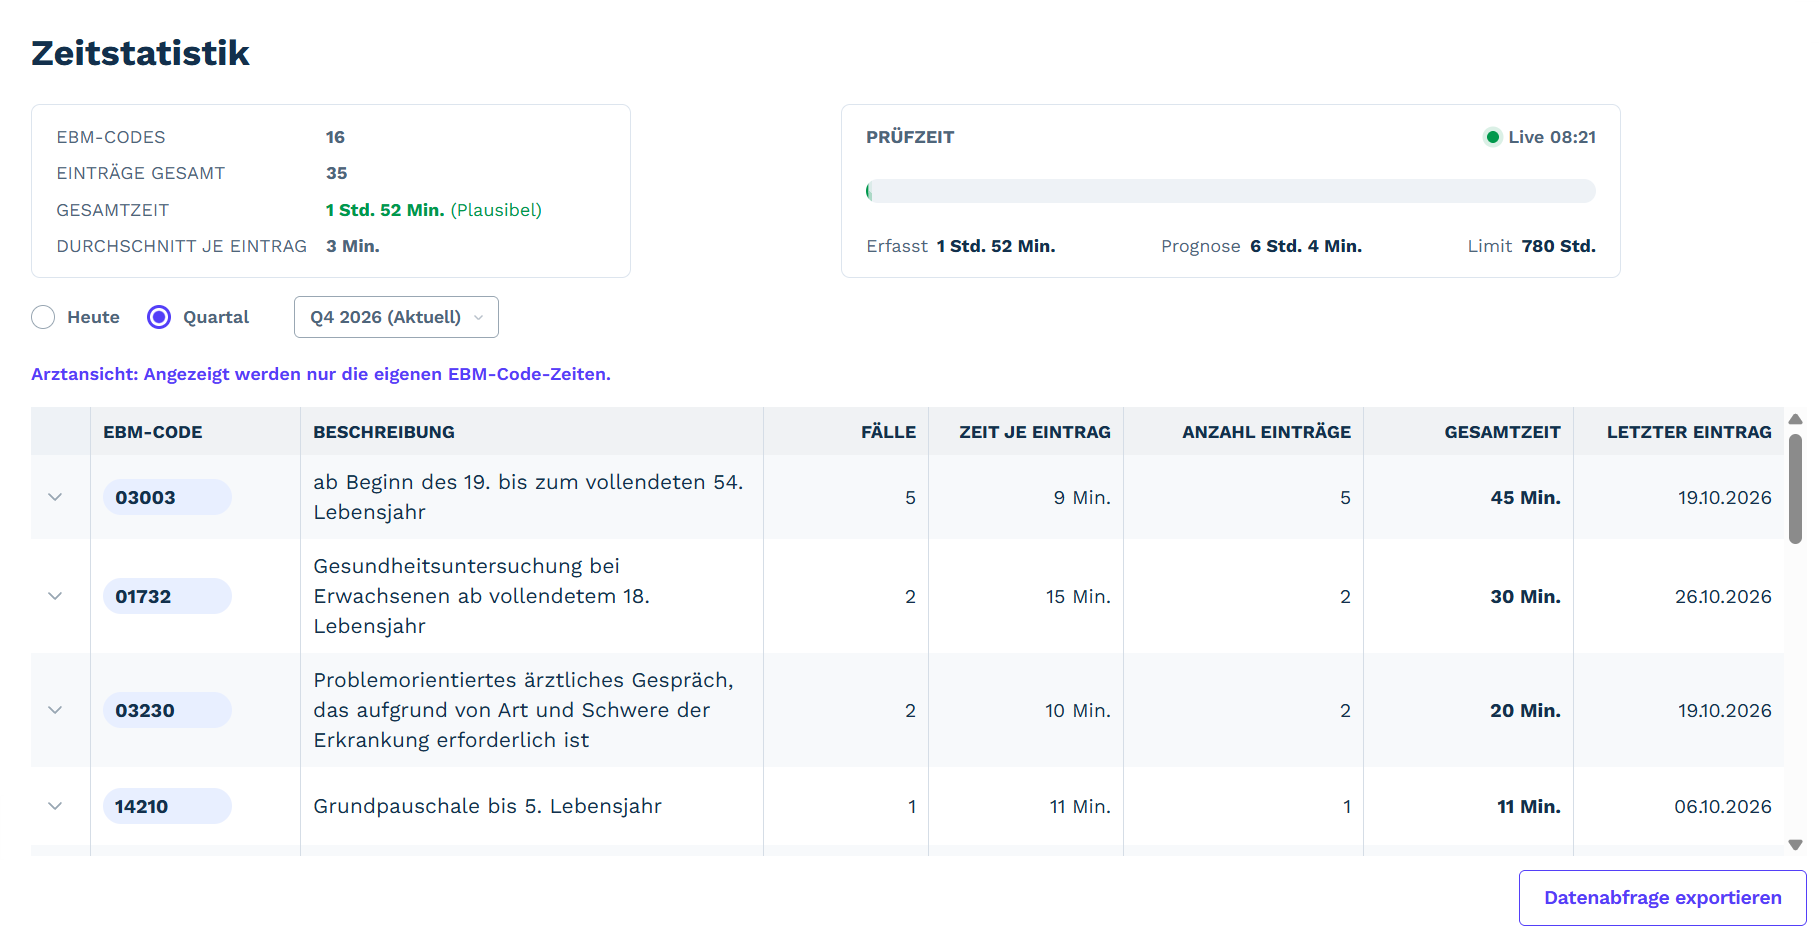
Task: Click the Zeitstatistik page heading
Action: 140,53
